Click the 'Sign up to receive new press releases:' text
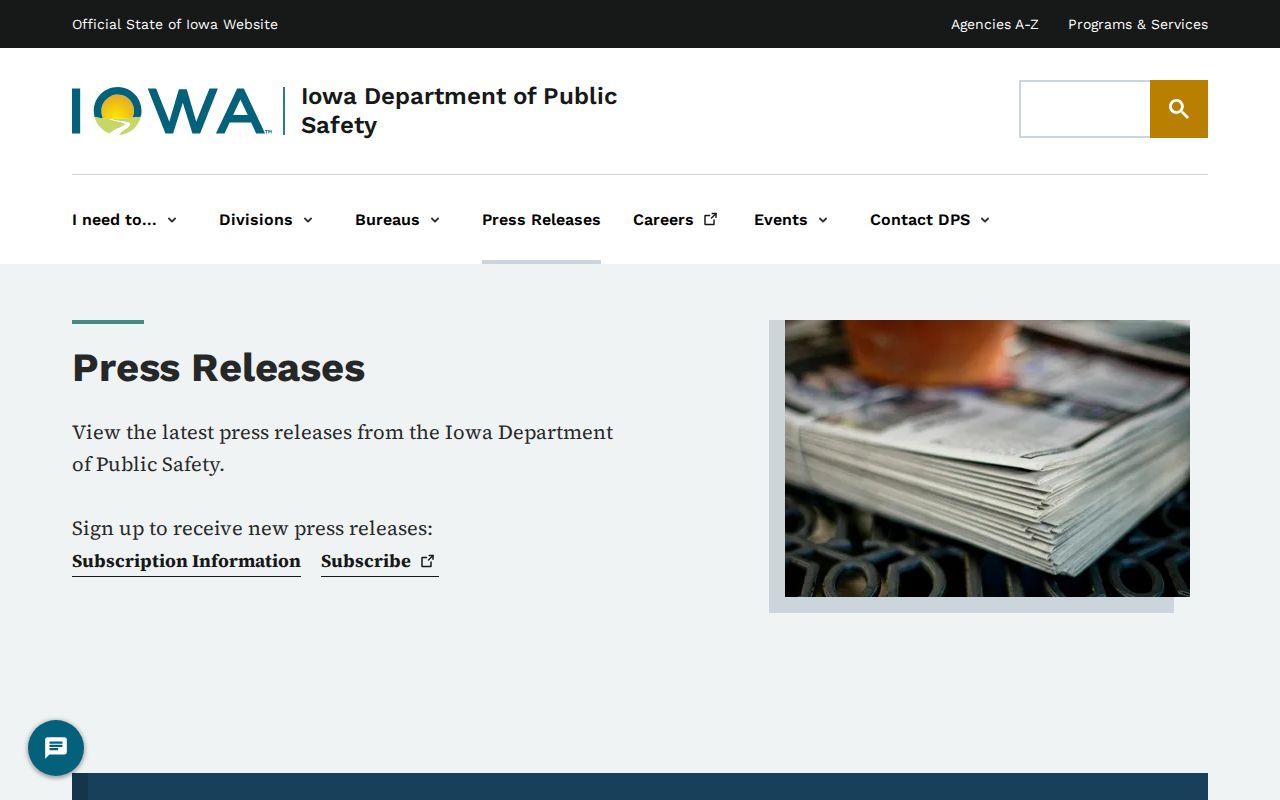Viewport: 1280px width, 800px height. 252,528
